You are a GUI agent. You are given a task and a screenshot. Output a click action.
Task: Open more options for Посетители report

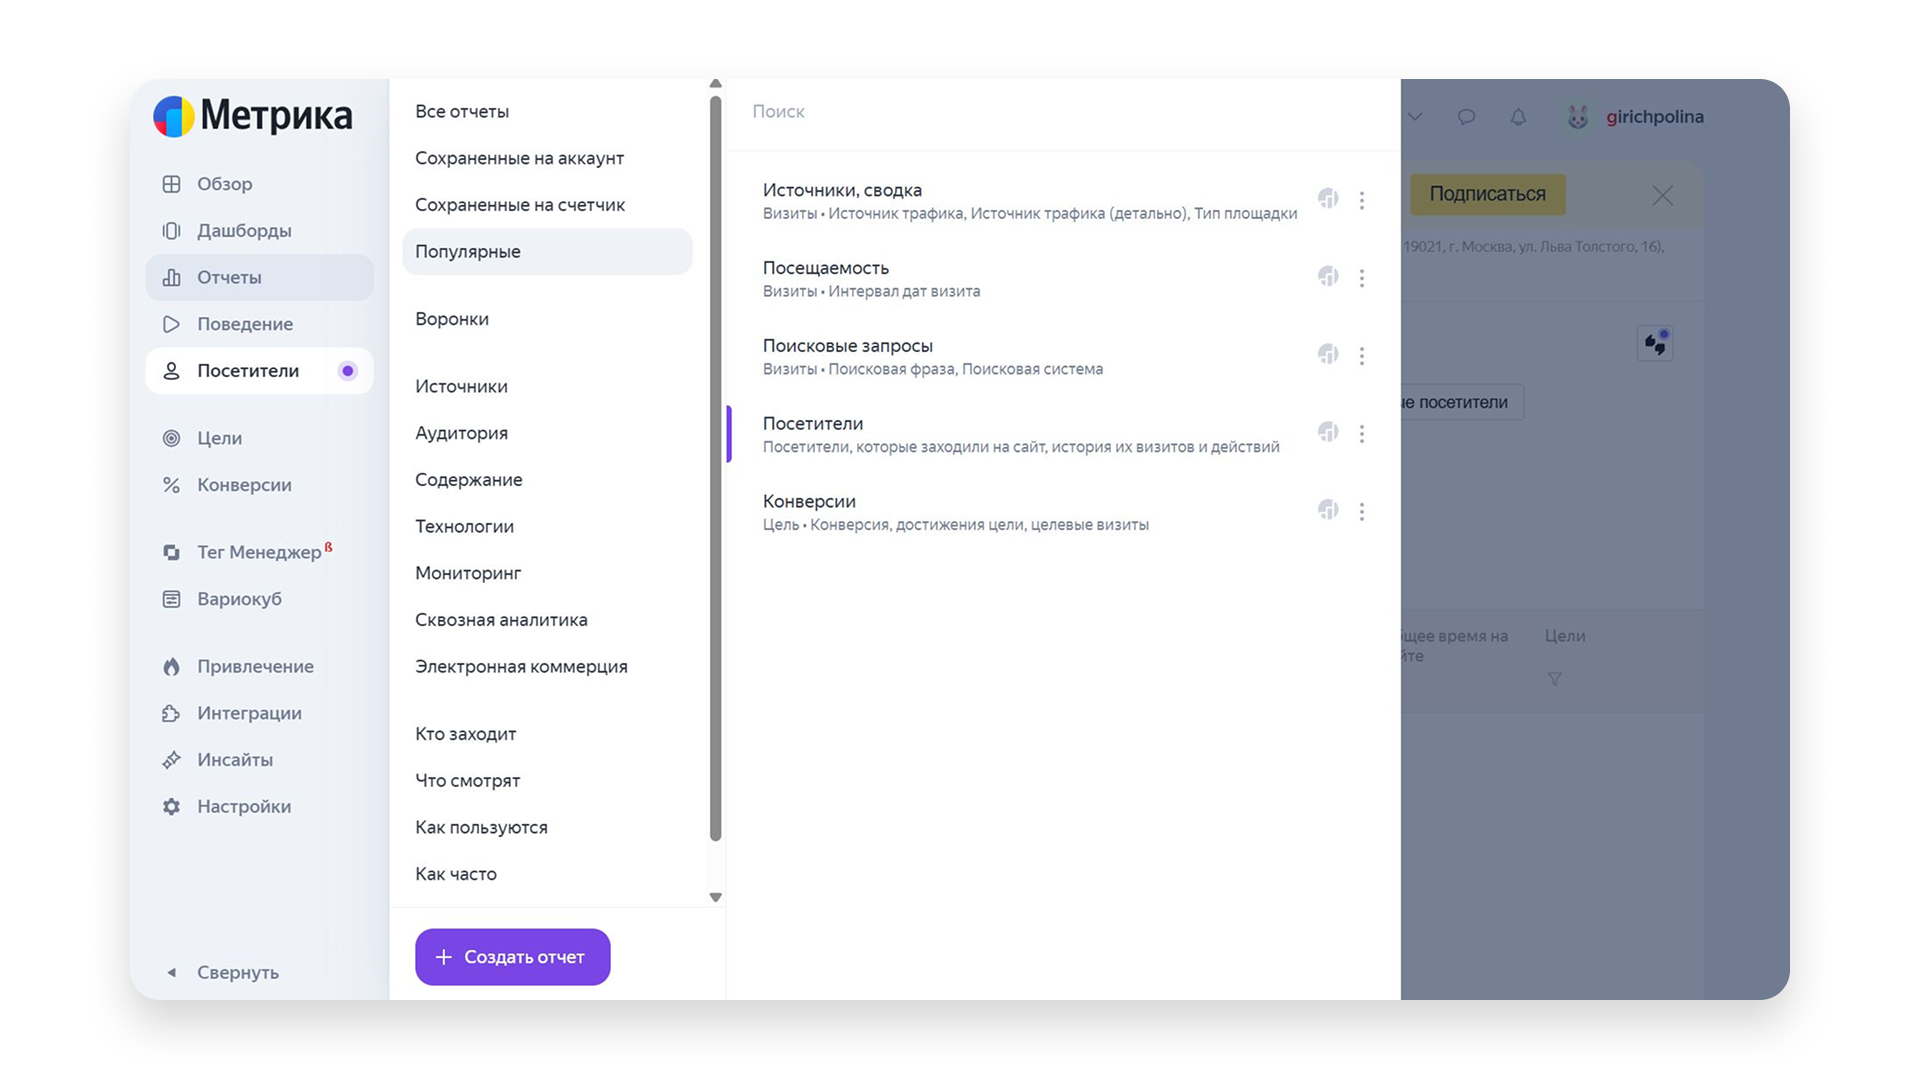tap(1362, 434)
